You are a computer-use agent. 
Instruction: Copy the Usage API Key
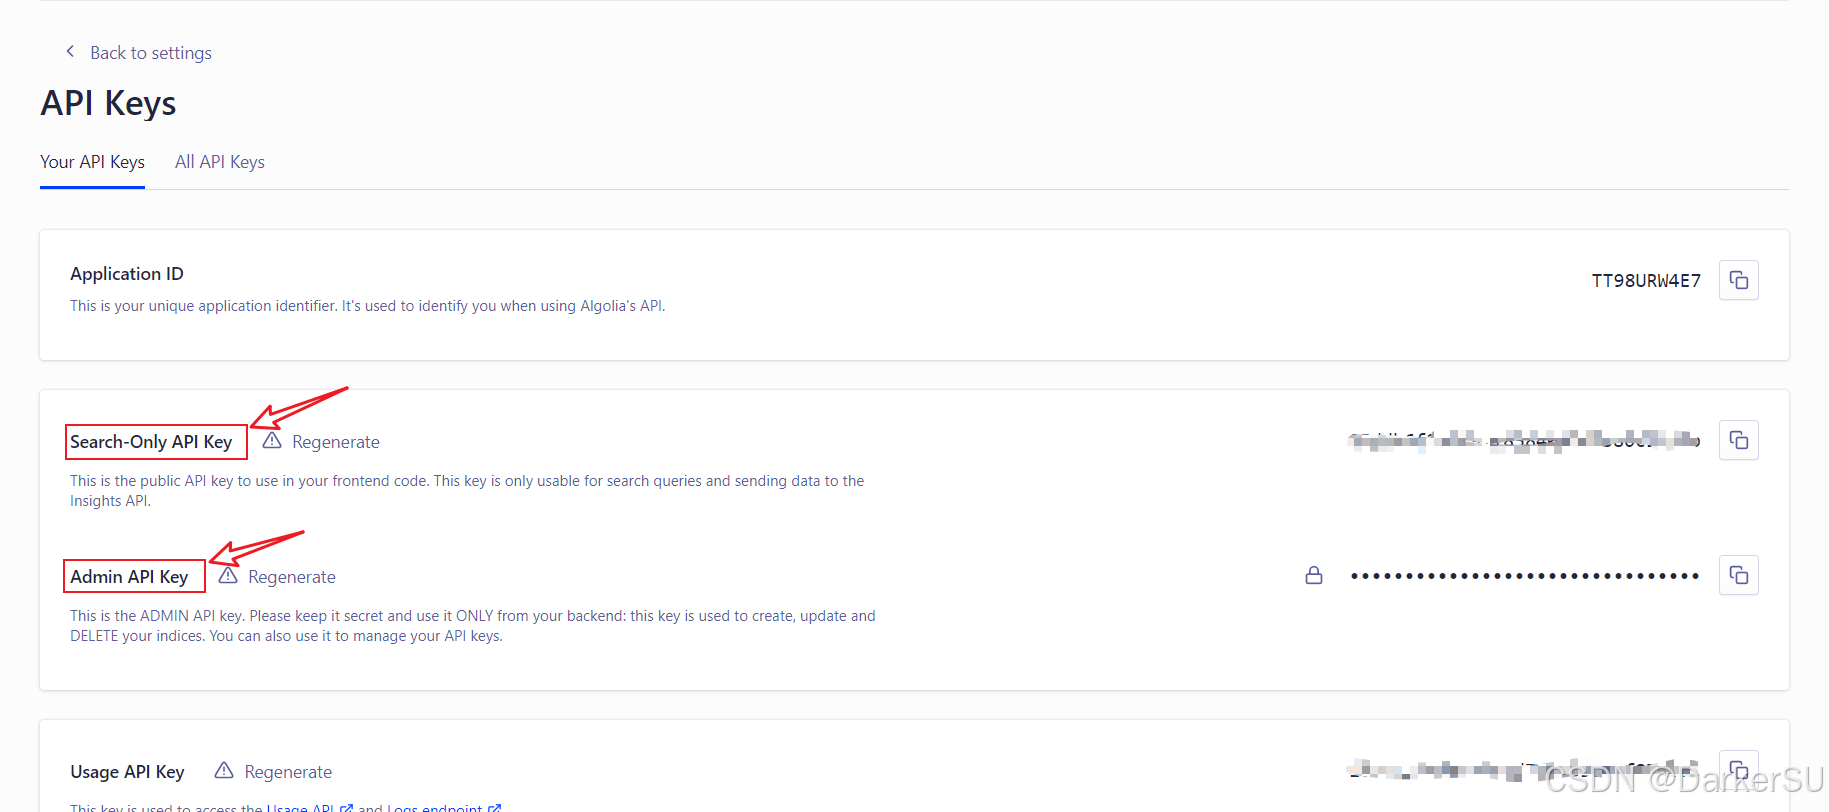1739,770
